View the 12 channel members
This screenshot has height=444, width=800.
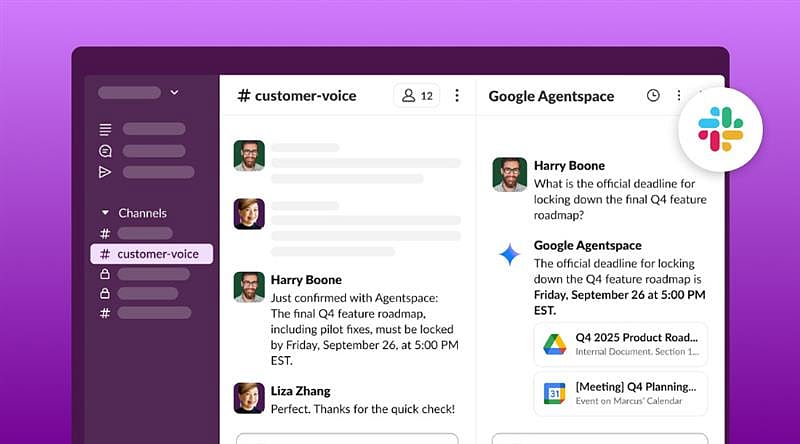417,96
